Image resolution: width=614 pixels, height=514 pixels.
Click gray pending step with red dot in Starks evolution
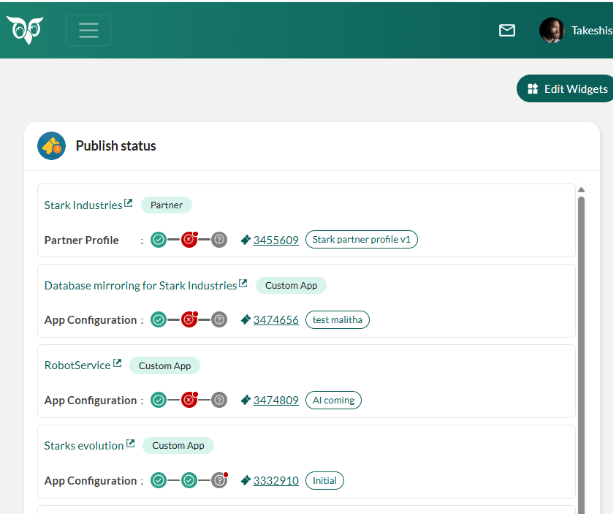point(219,480)
